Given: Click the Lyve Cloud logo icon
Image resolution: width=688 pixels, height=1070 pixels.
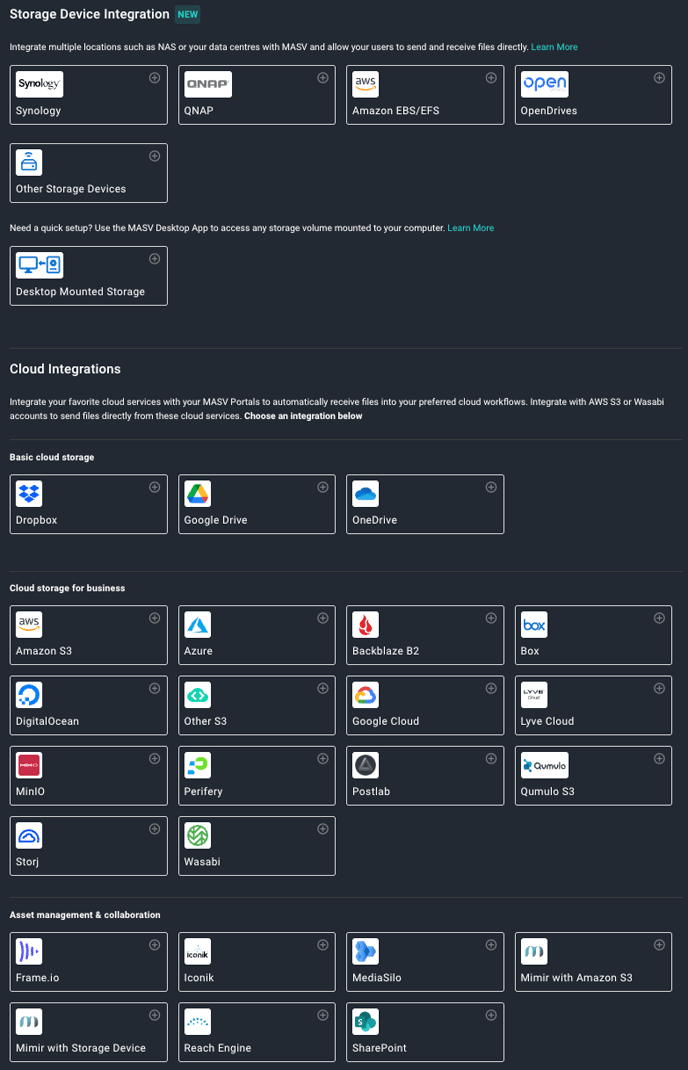Looking at the screenshot, I should click(x=534, y=695).
